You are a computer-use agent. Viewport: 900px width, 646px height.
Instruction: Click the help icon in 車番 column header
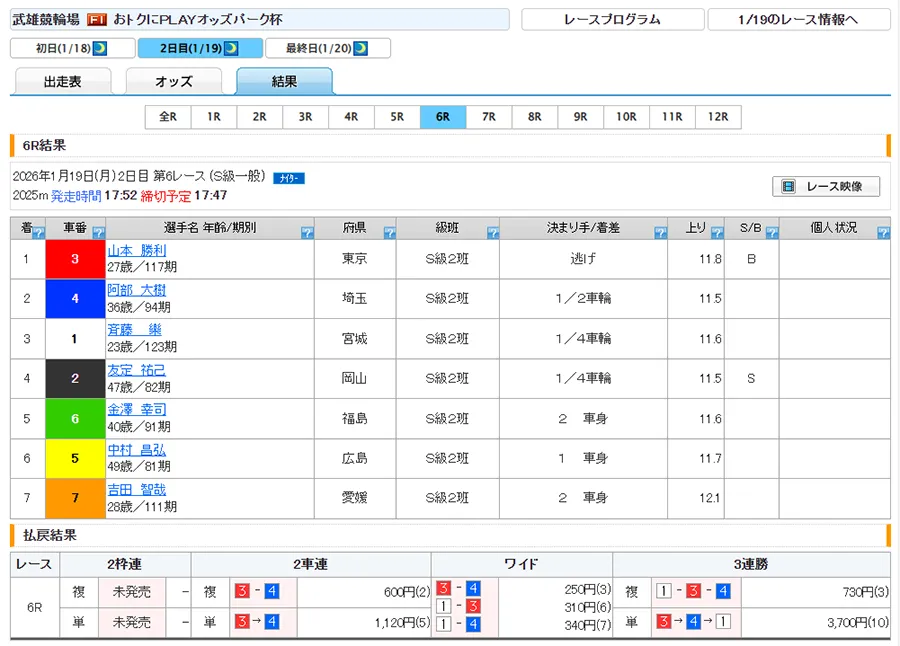(99, 233)
